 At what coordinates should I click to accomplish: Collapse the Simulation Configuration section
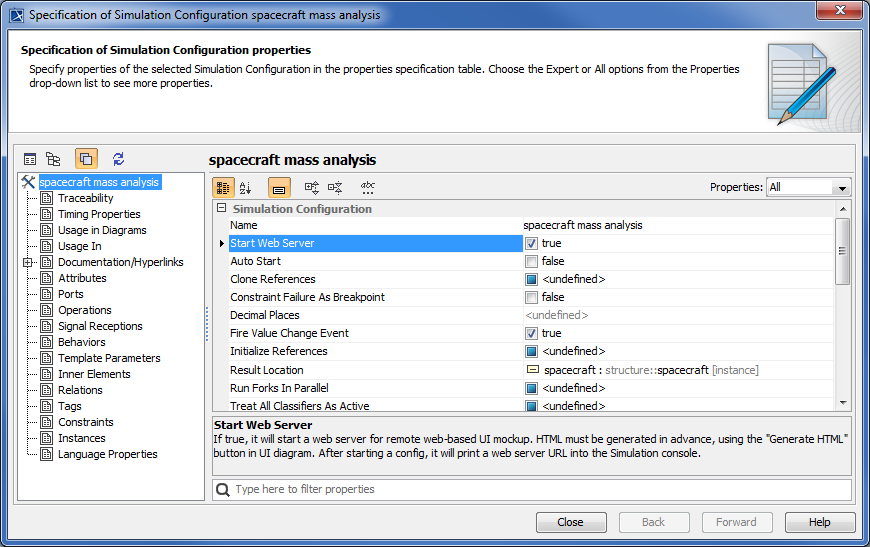[x=221, y=209]
